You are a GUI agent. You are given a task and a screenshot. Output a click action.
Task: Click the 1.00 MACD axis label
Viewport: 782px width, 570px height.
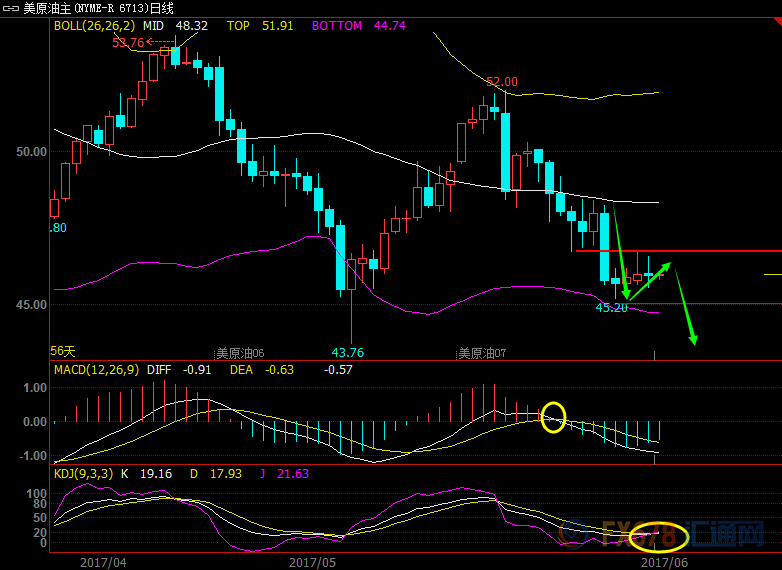(35, 388)
